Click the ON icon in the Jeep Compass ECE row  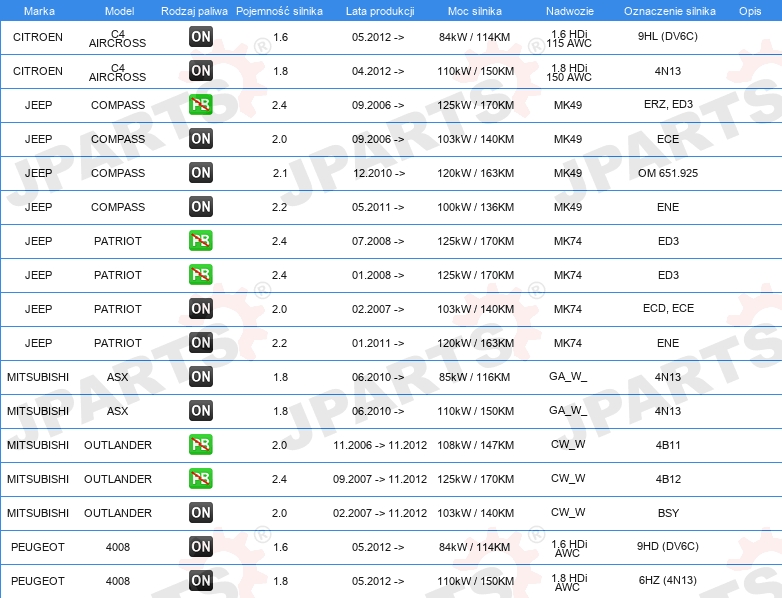point(201,139)
